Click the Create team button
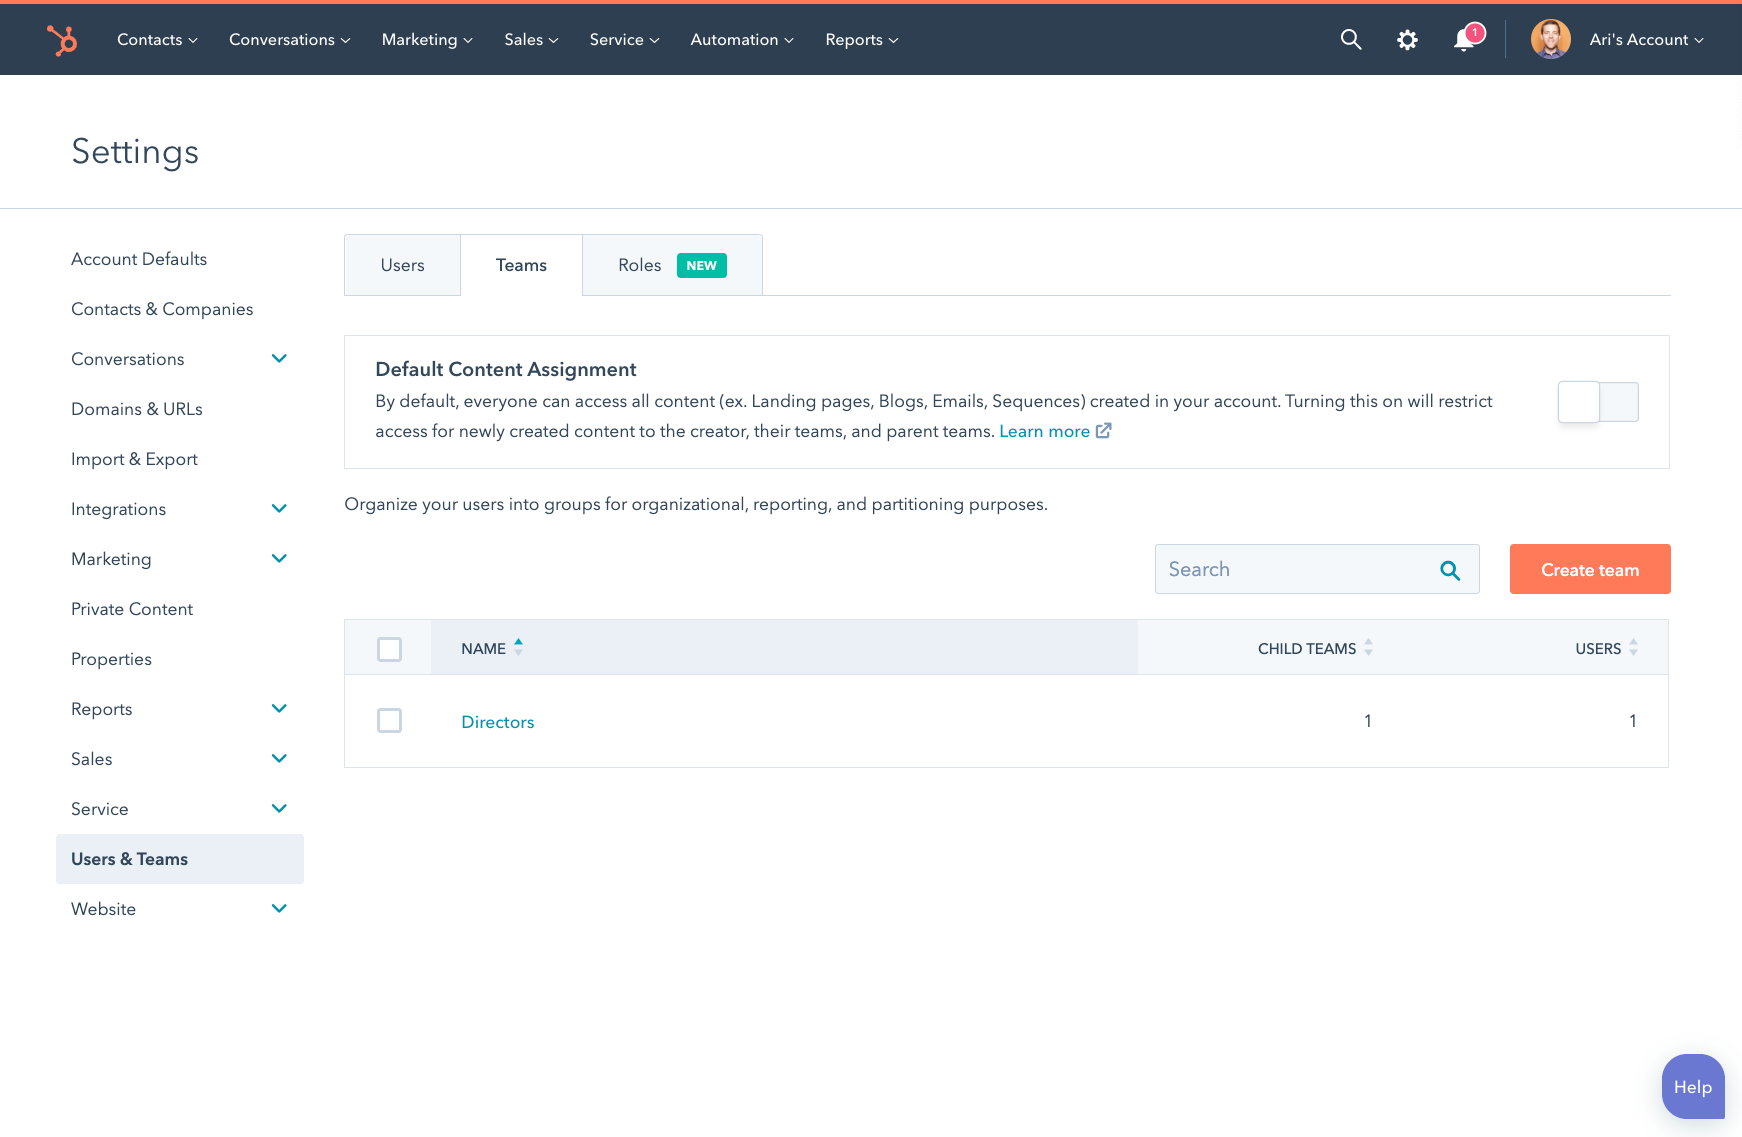This screenshot has height=1137, width=1742. [1589, 570]
